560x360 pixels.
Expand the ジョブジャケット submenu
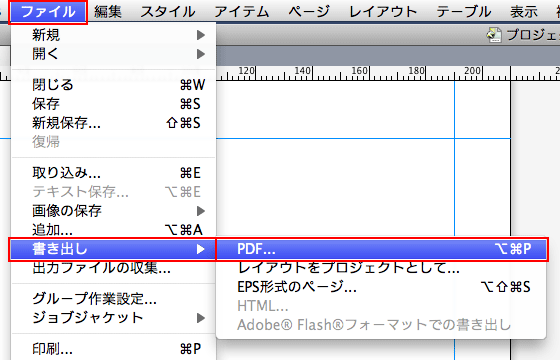(x=114, y=318)
